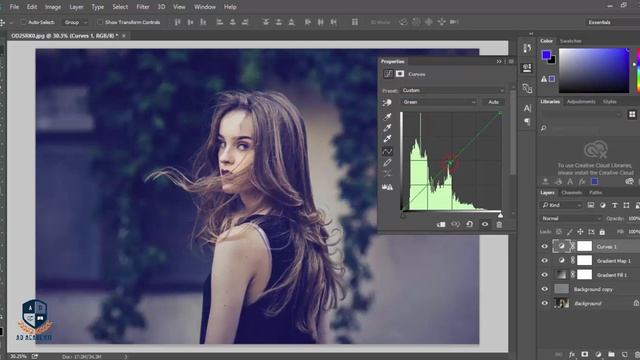Open the Layer menu
640x360 pixels.
tap(76, 7)
